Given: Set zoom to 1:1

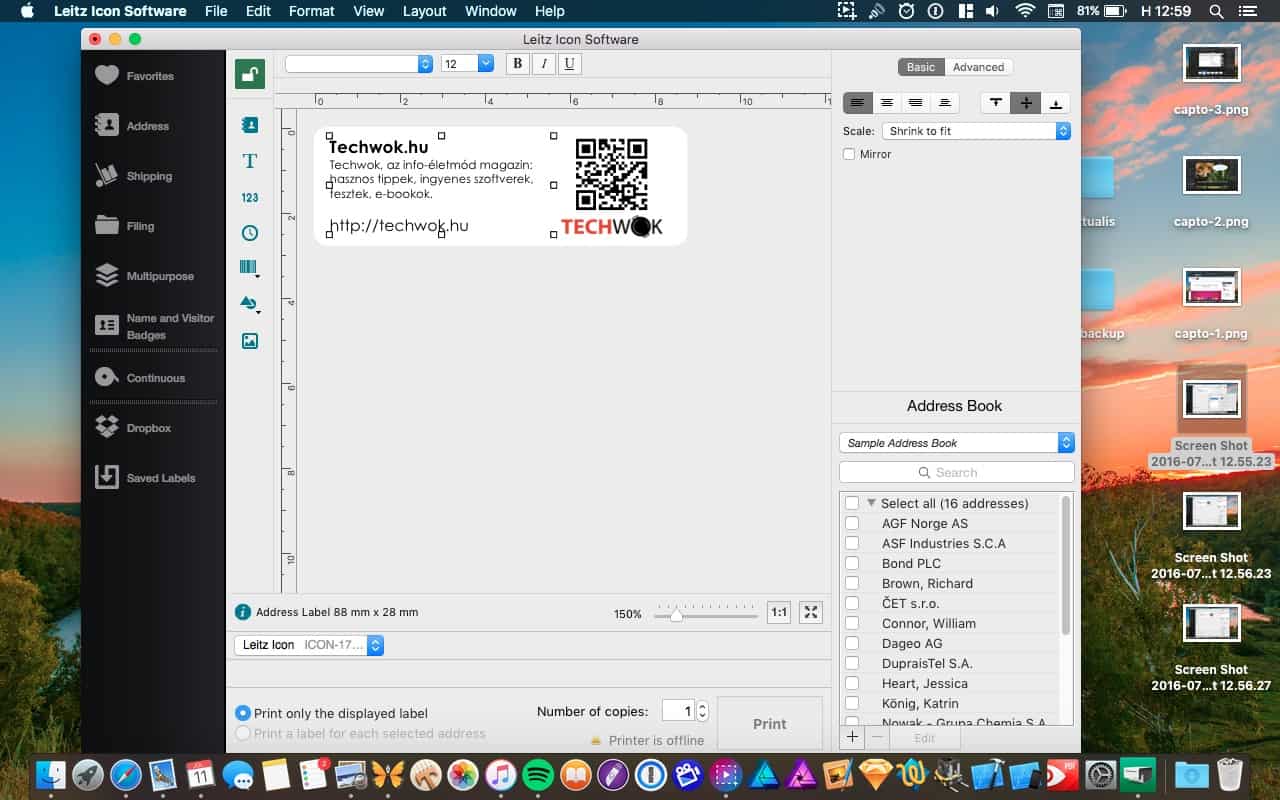Looking at the screenshot, I should tap(778, 613).
